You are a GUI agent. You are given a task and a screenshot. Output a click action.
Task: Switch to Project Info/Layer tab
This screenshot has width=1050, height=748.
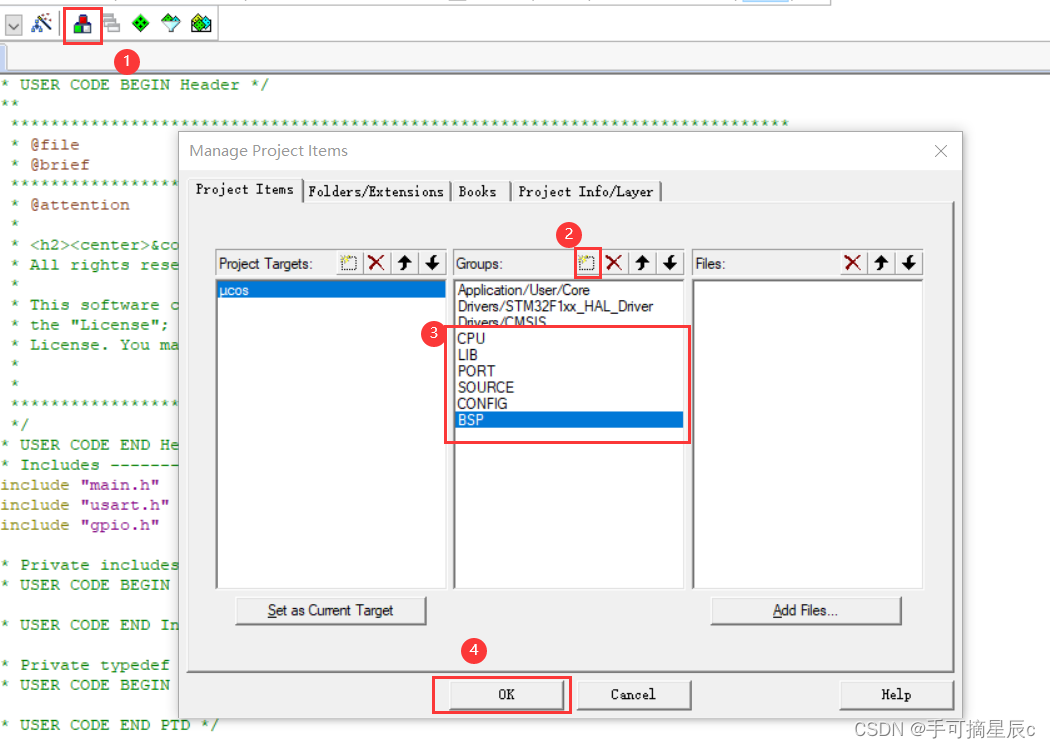(586, 192)
